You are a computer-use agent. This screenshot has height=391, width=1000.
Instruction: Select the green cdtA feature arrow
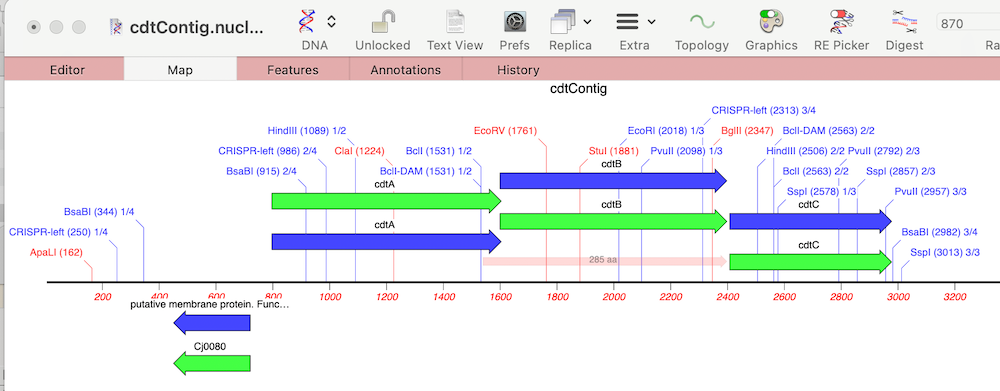click(386, 201)
